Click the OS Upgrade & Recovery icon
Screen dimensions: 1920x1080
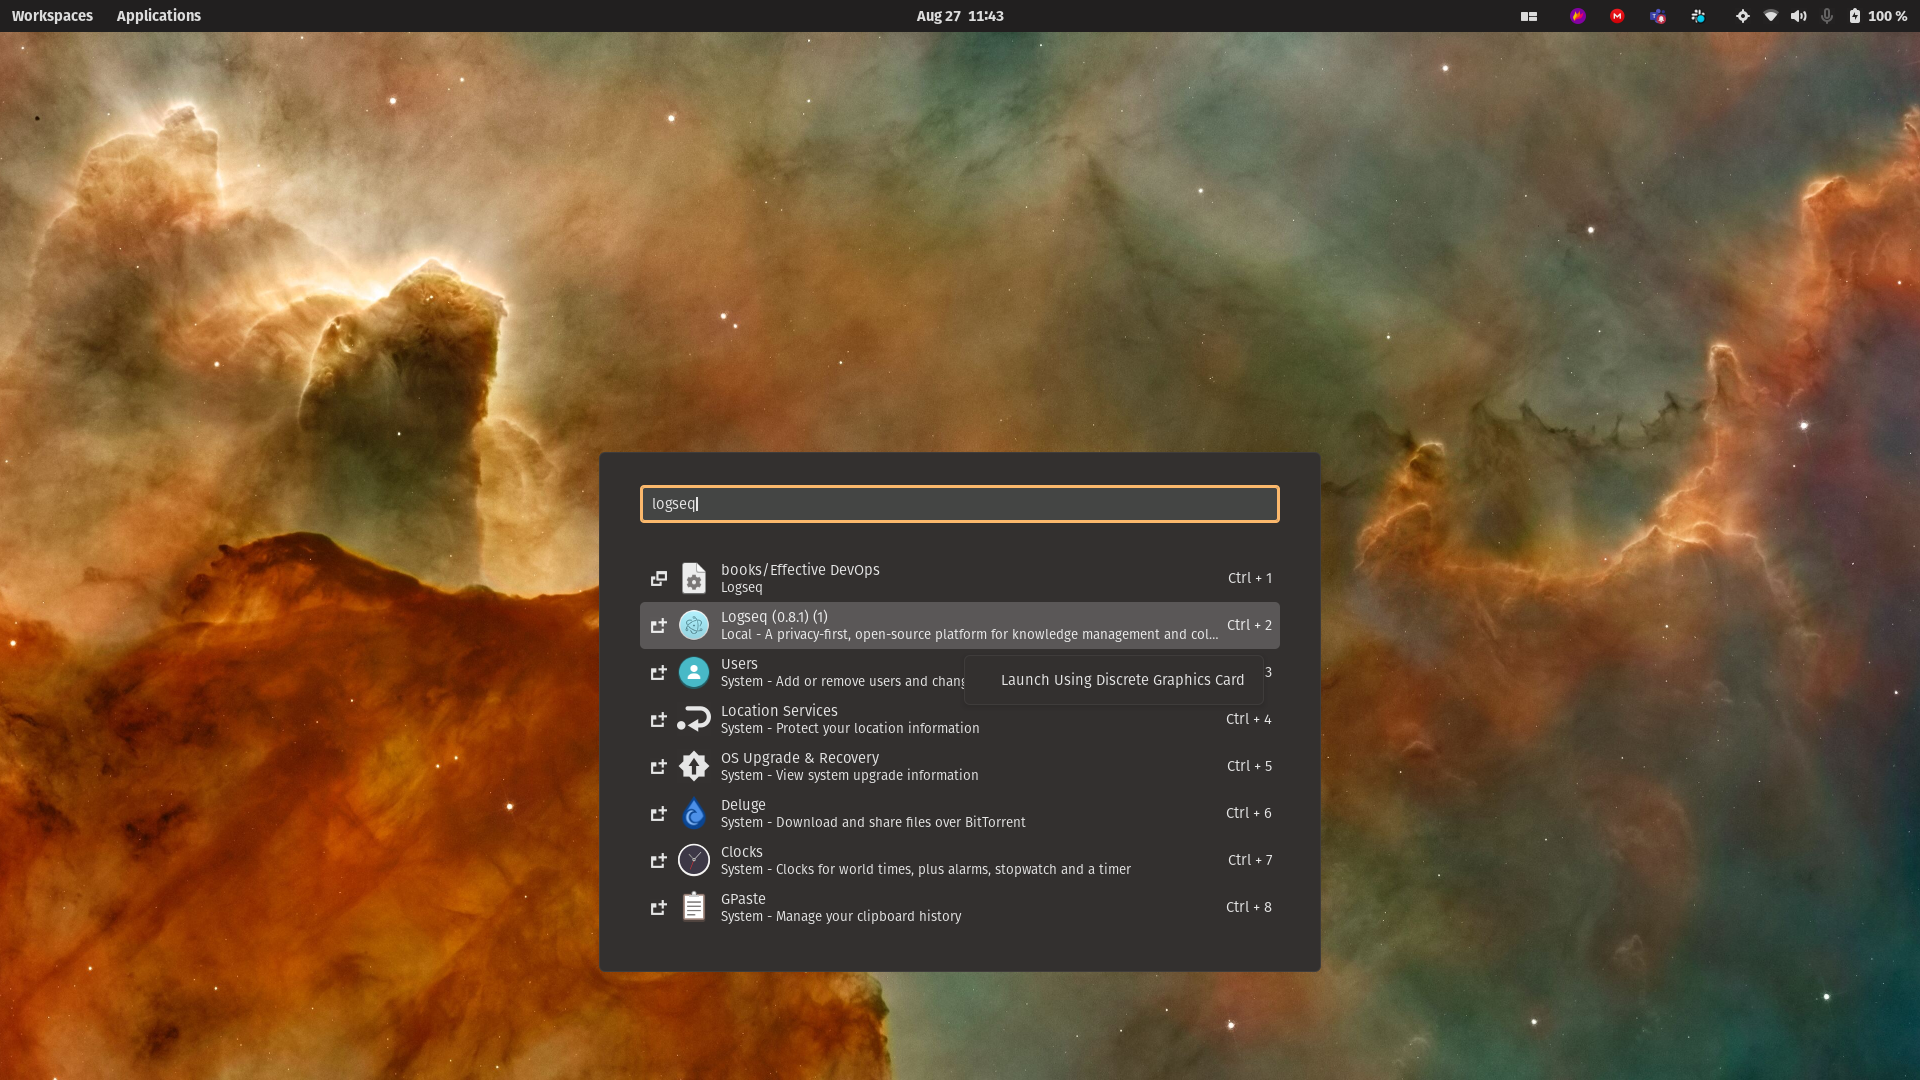coord(693,766)
